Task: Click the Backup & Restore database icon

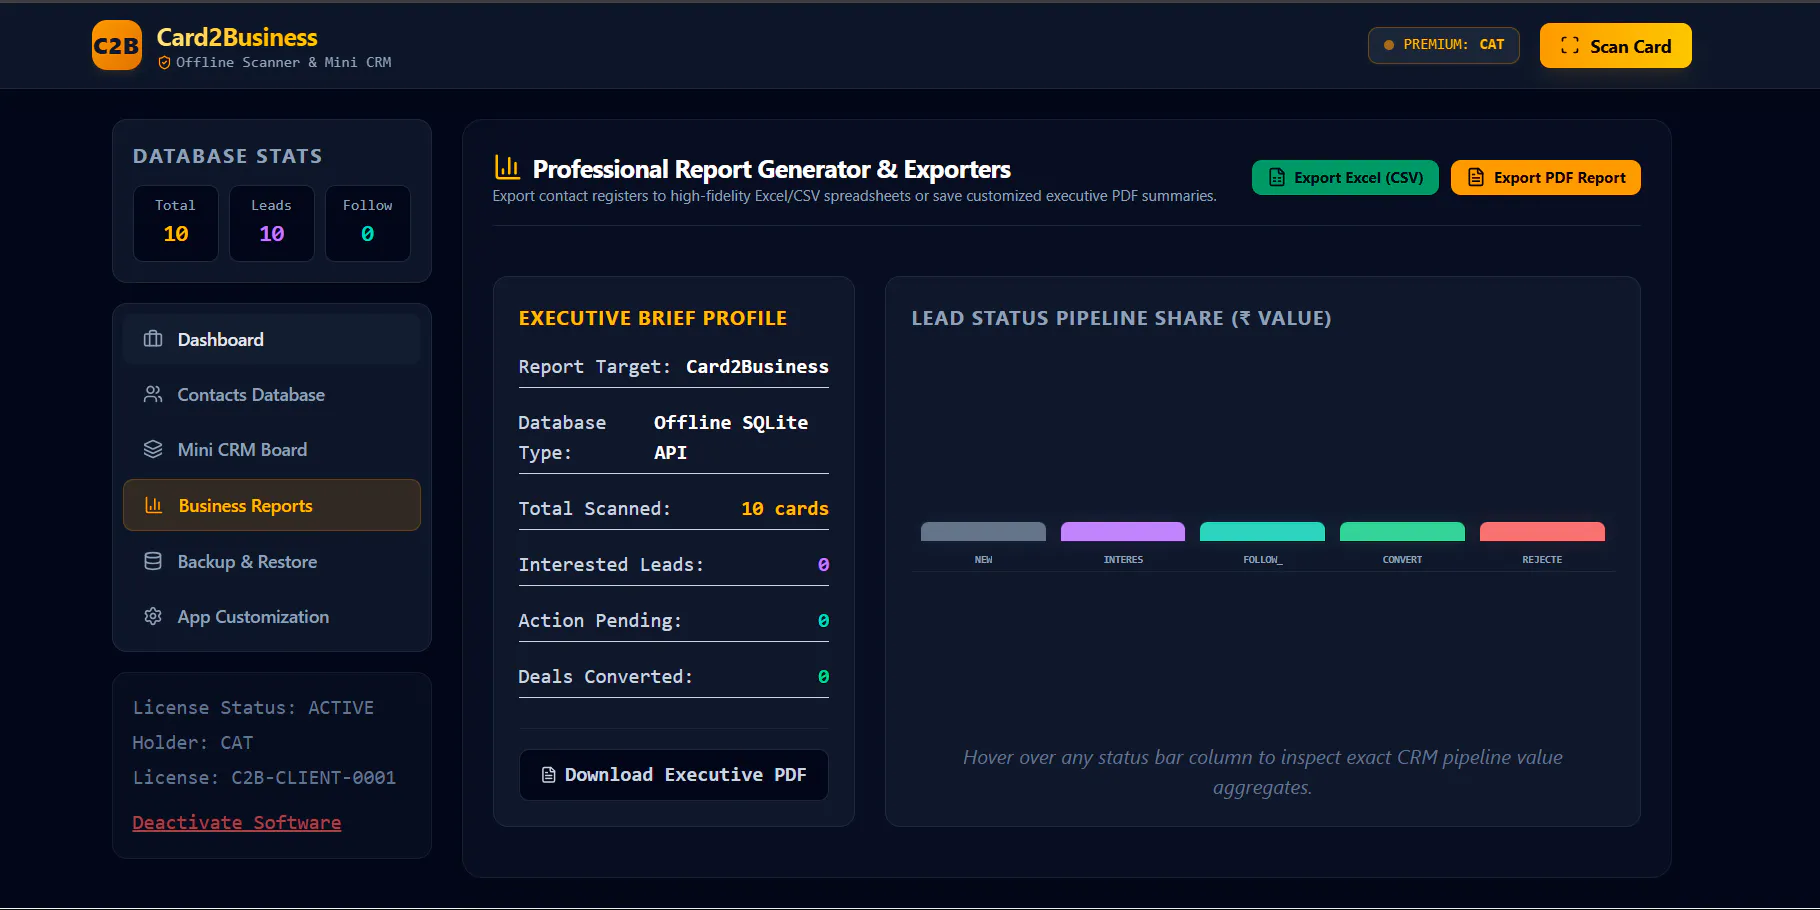Action: click(x=153, y=561)
